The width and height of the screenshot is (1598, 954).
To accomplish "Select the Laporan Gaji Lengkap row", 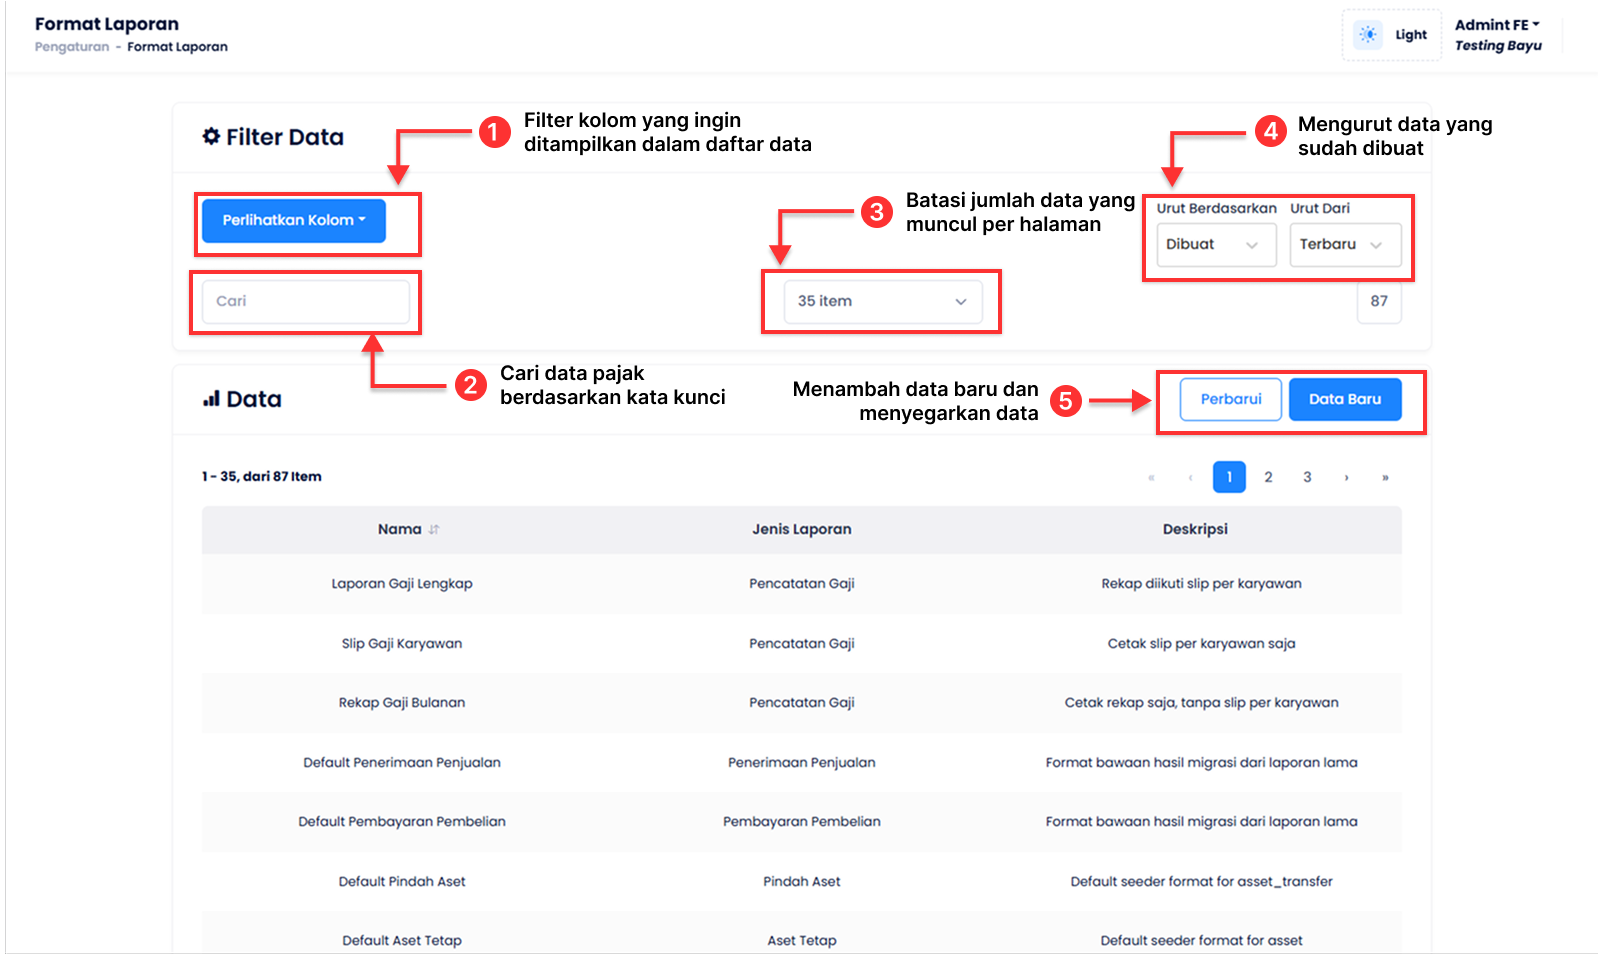I will [x=802, y=584].
